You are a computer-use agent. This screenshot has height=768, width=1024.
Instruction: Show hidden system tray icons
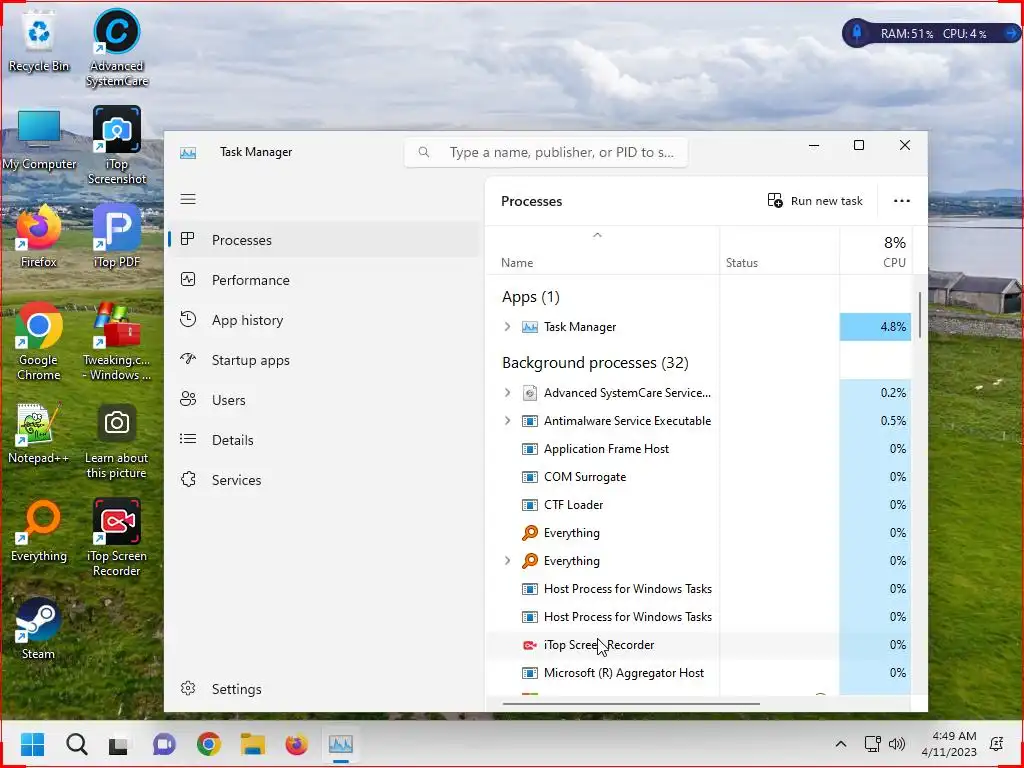(x=841, y=744)
